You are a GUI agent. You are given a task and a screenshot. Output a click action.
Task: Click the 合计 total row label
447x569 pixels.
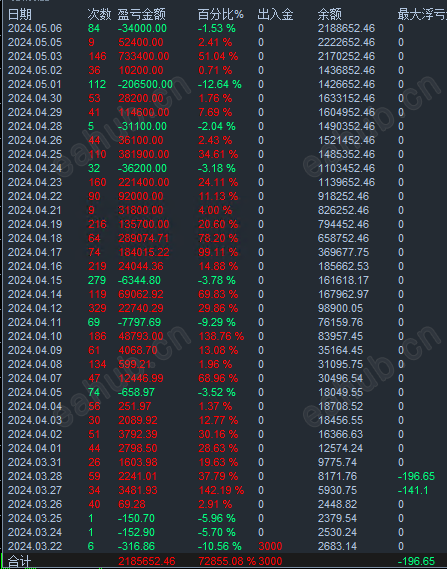click(x=20, y=561)
